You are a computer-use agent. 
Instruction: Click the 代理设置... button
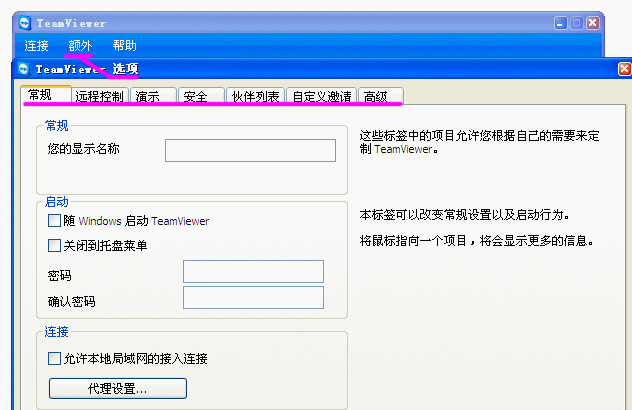point(118,388)
